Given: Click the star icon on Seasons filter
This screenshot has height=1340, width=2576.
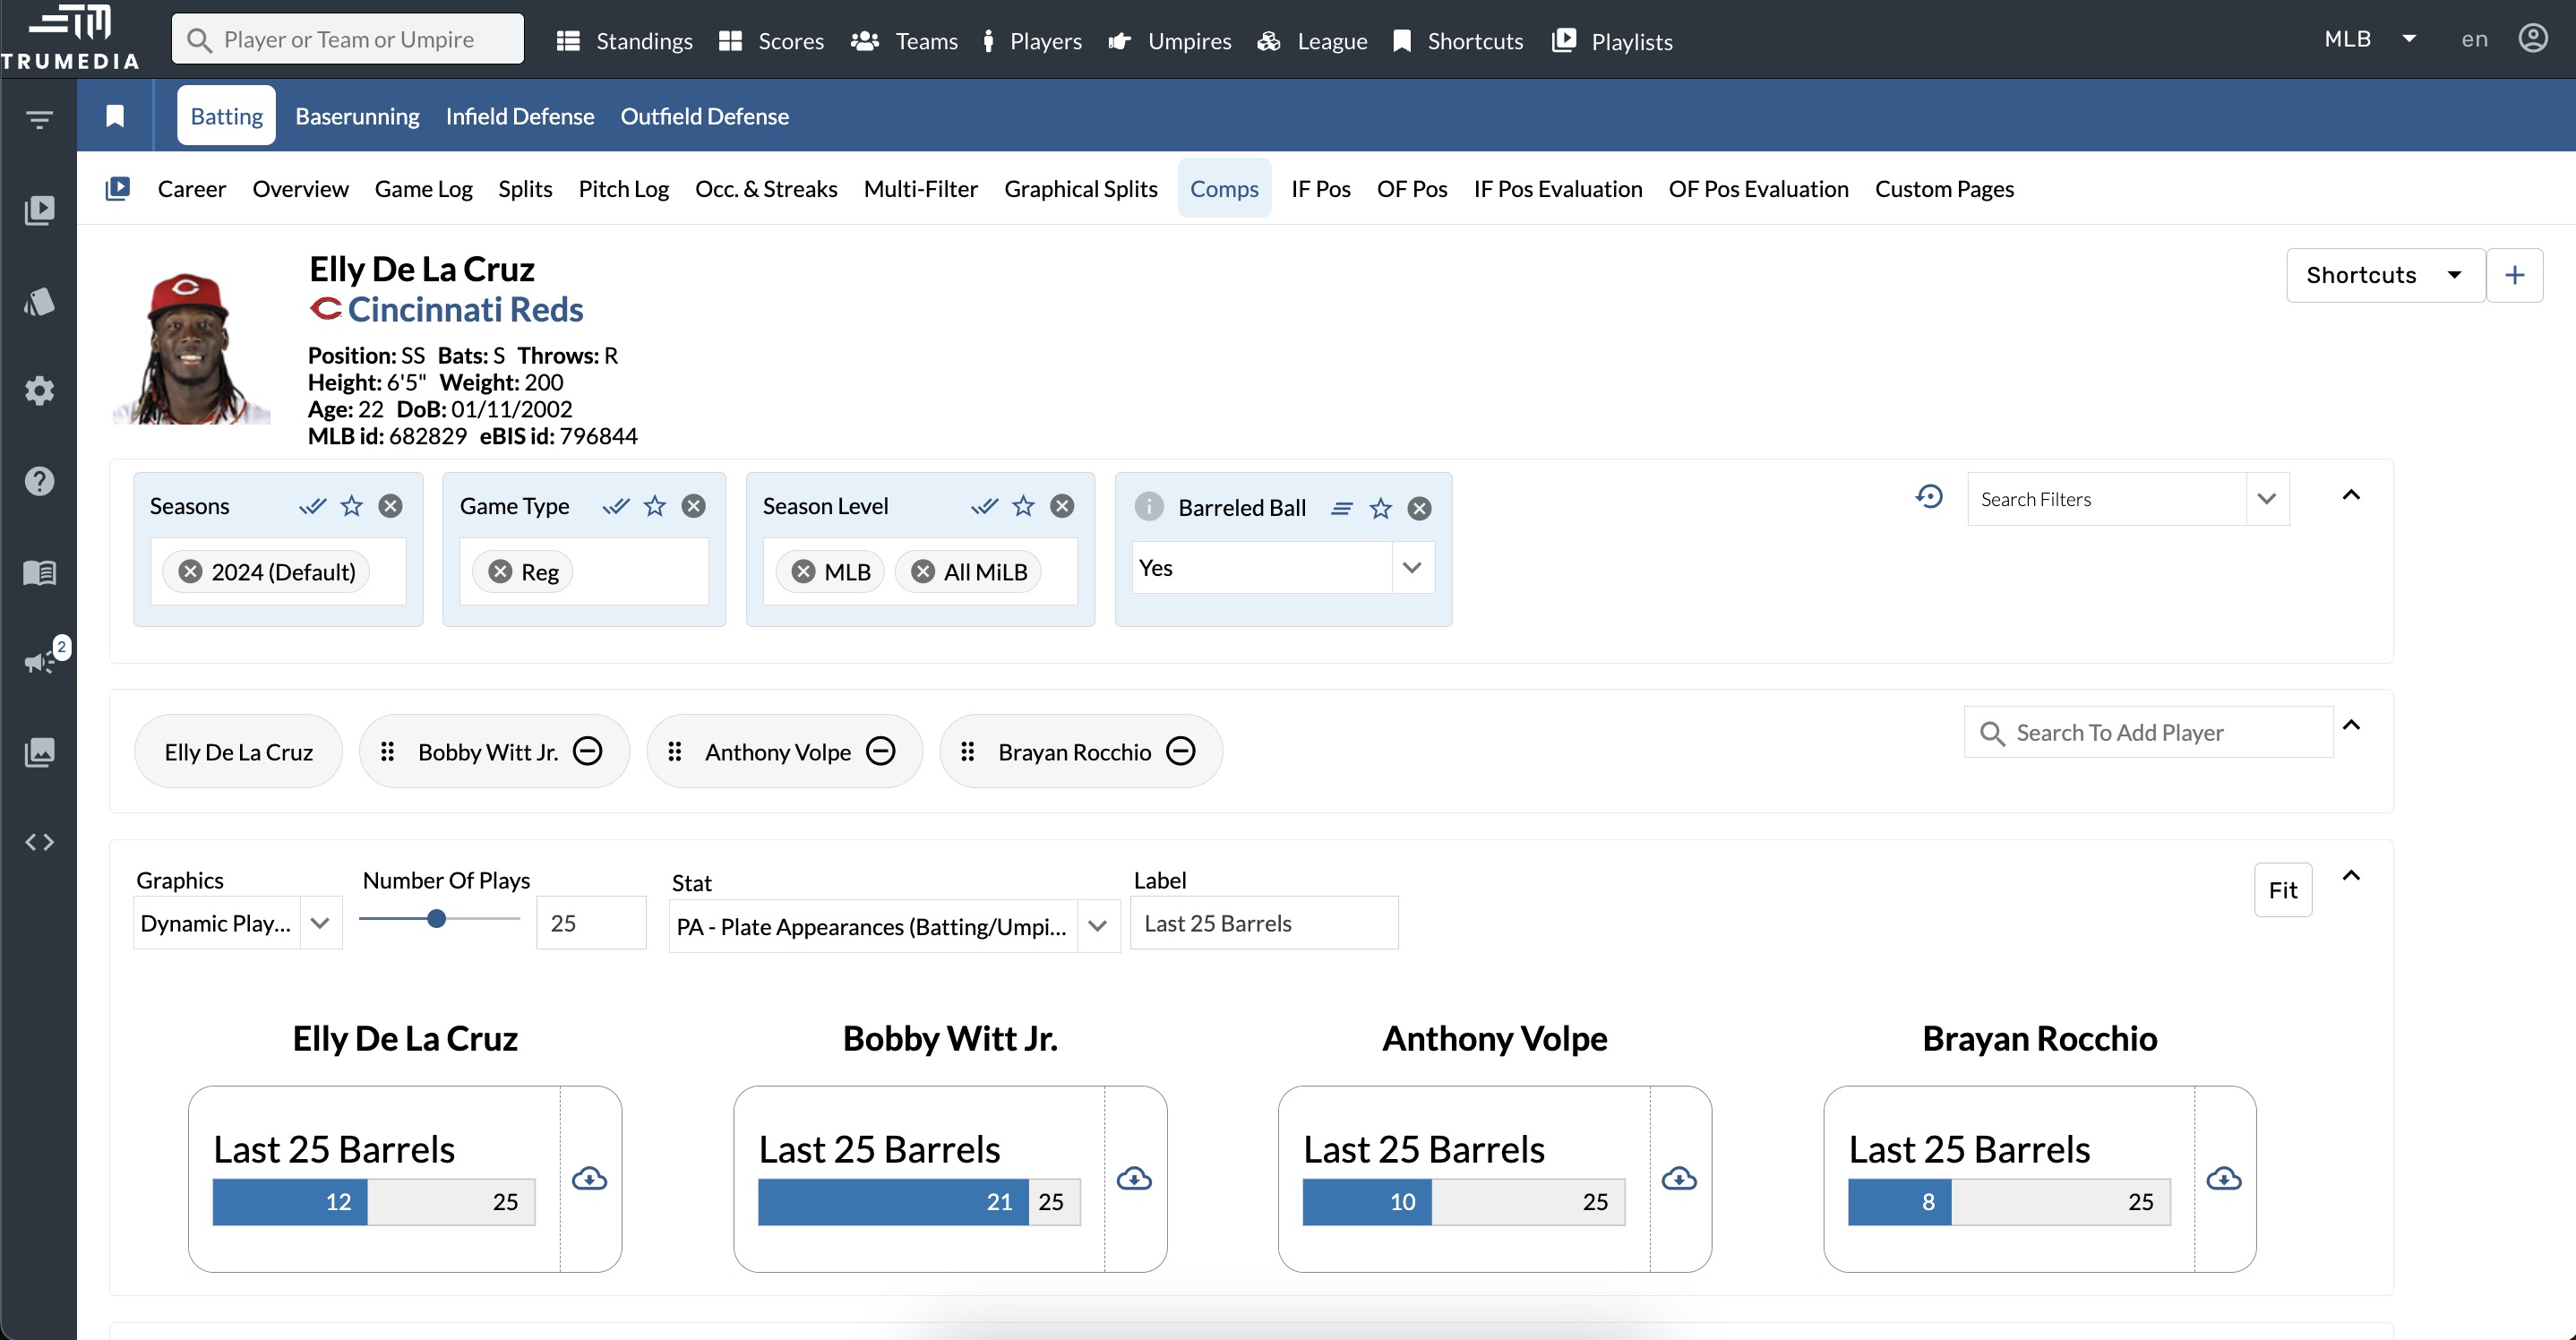Looking at the screenshot, I should pyautogui.click(x=349, y=506).
